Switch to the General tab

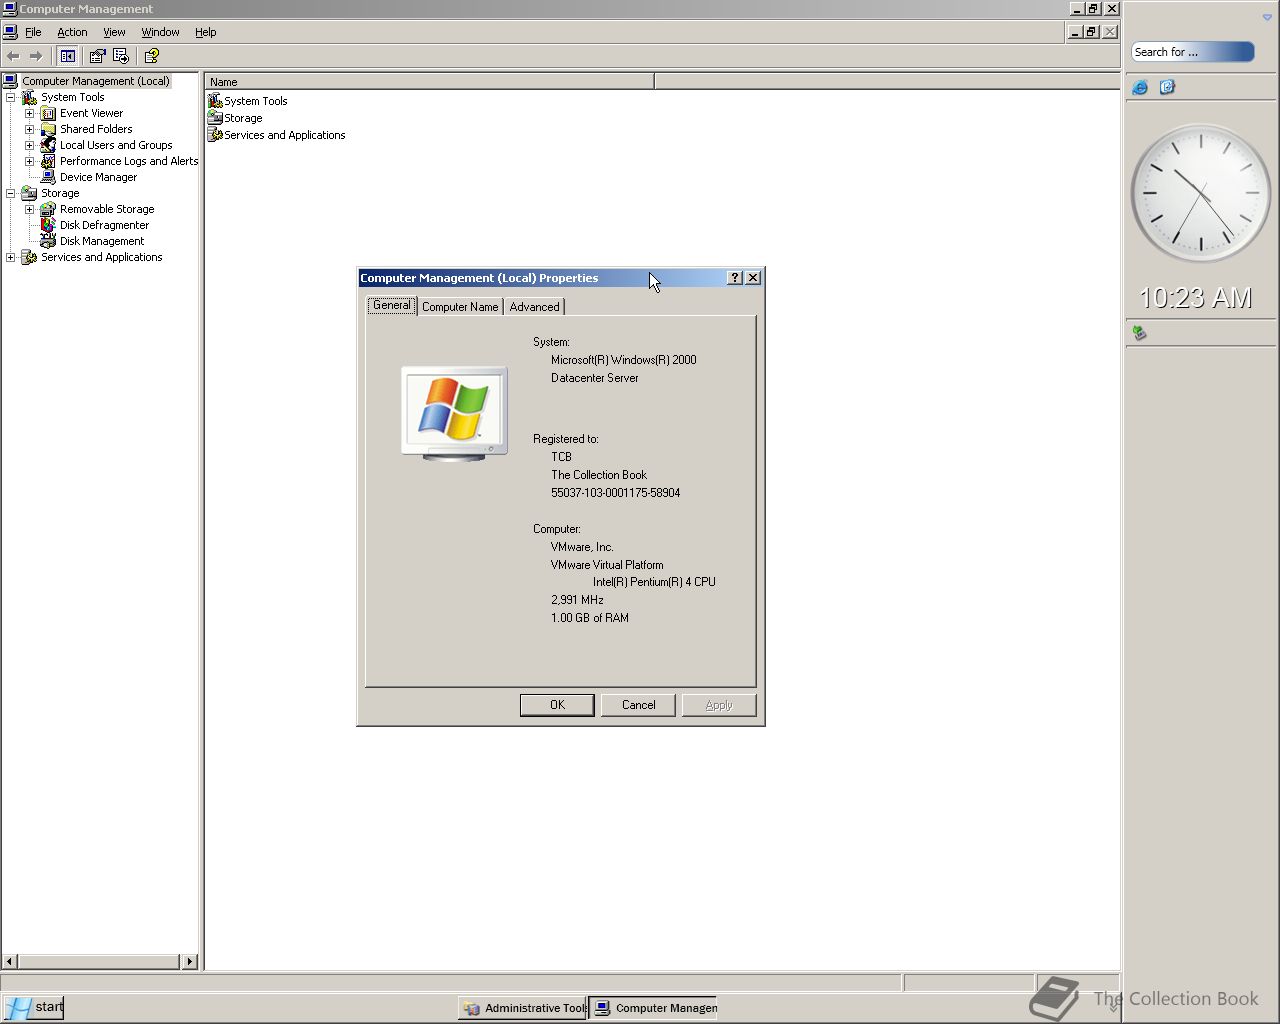coord(391,305)
